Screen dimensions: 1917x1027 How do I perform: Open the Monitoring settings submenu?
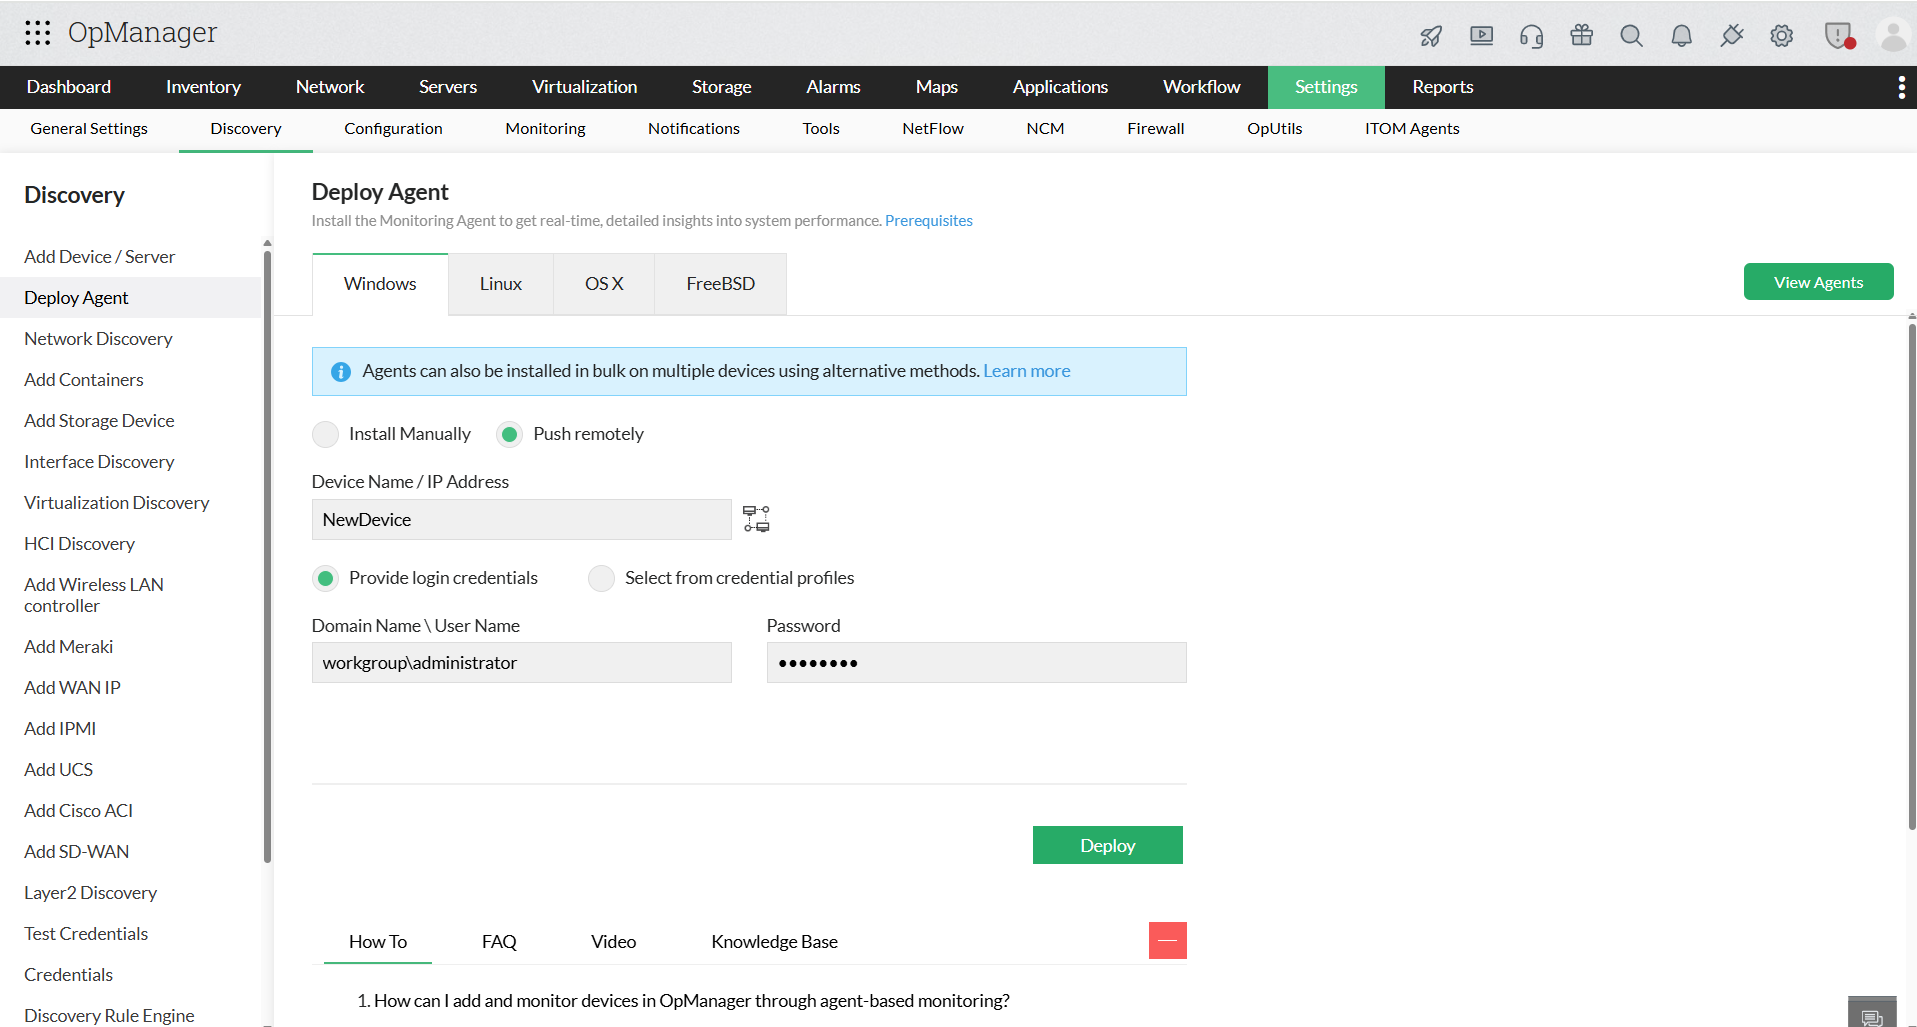coord(545,129)
